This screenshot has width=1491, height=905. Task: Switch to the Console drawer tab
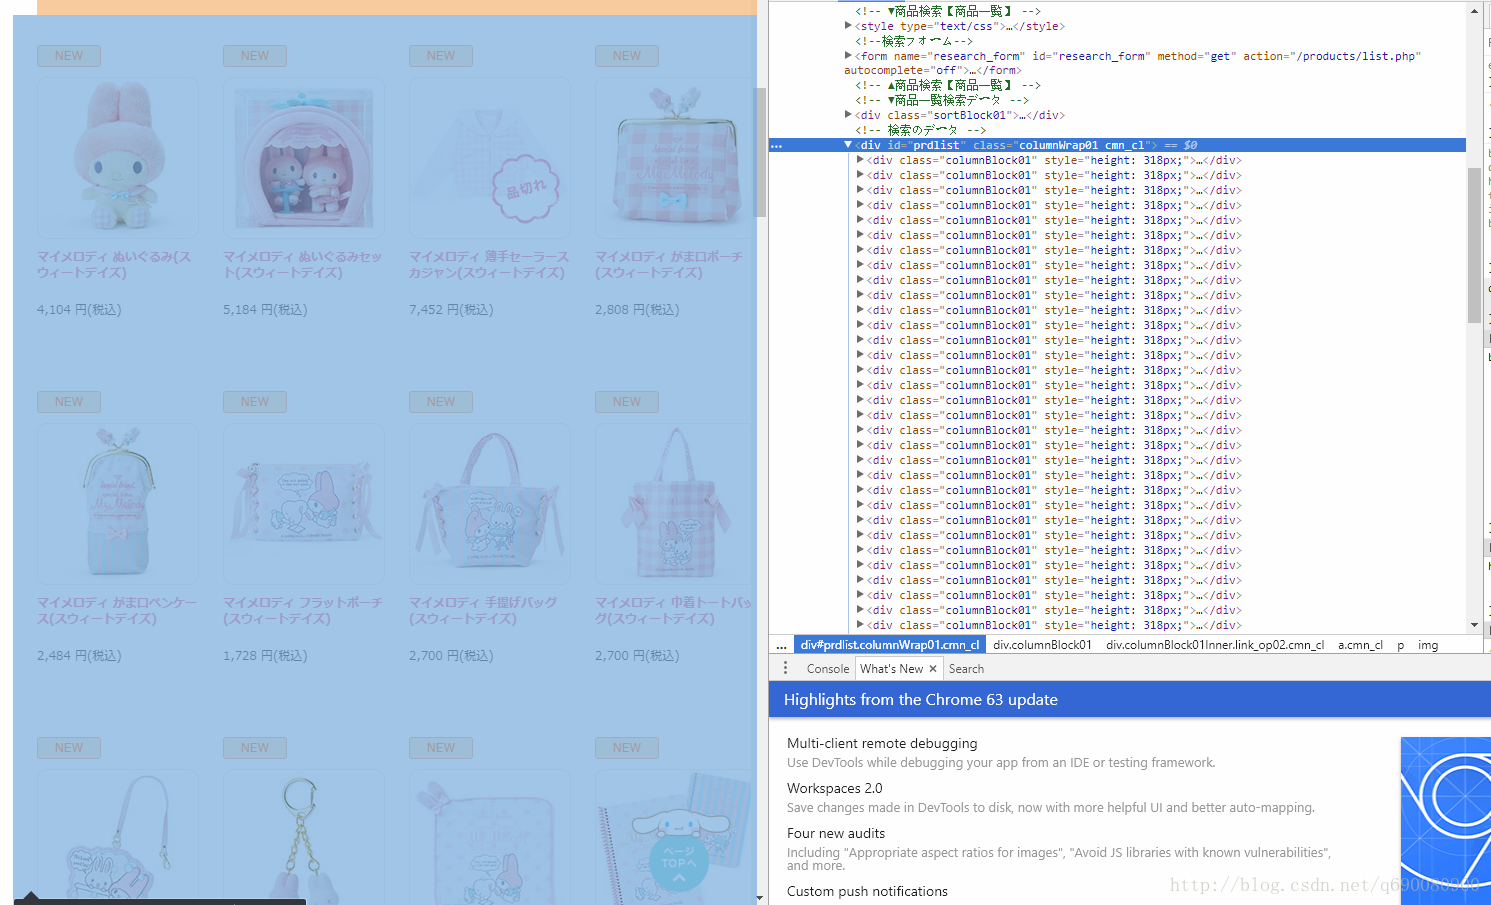[x=828, y=669]
